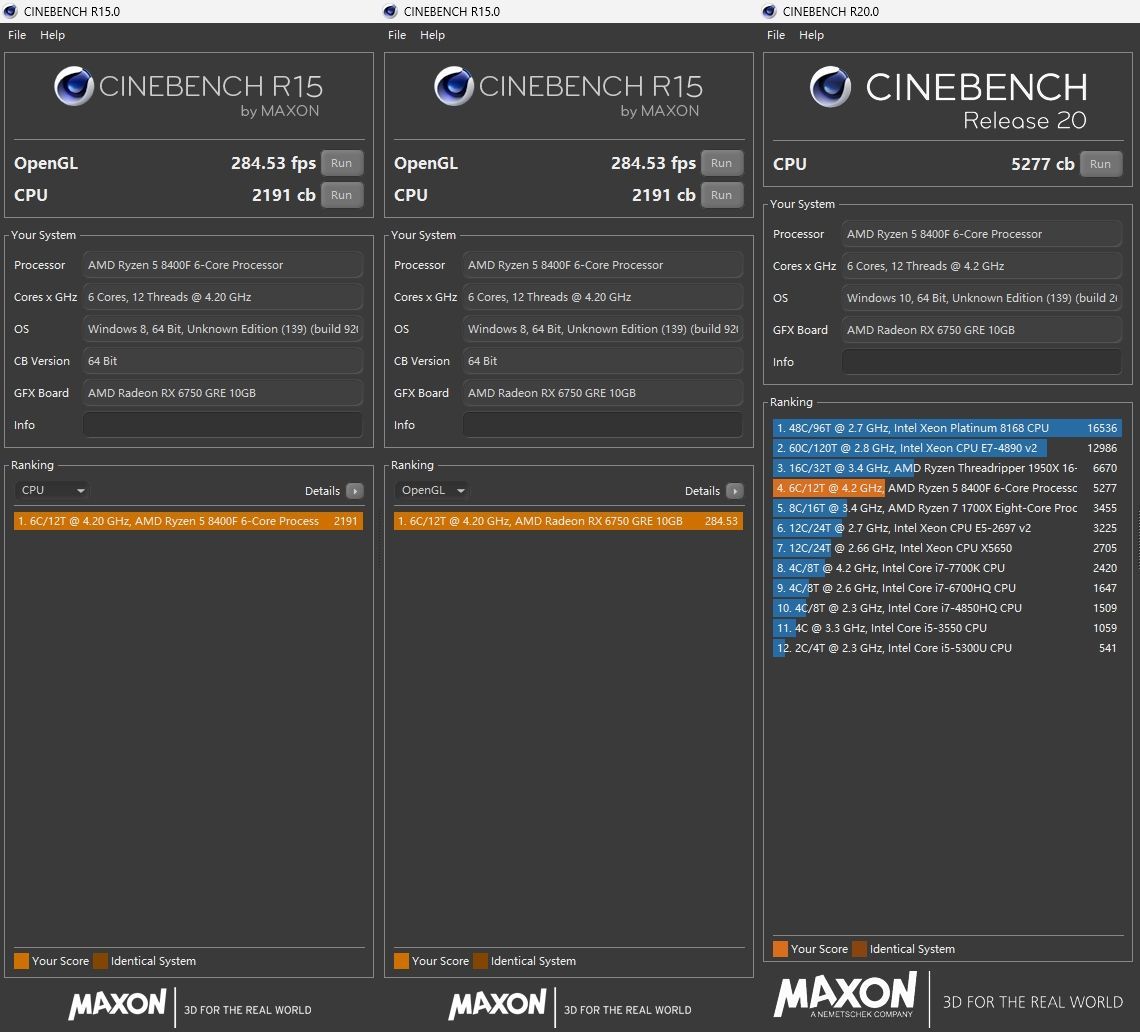Click the Details arrow icon in the middle R15 window
This screenshot has width=1140, height=1032.
click(x=735, y=491)
